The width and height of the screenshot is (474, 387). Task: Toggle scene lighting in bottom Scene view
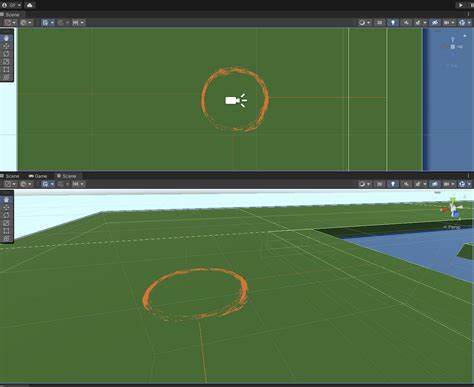point(393,184)
